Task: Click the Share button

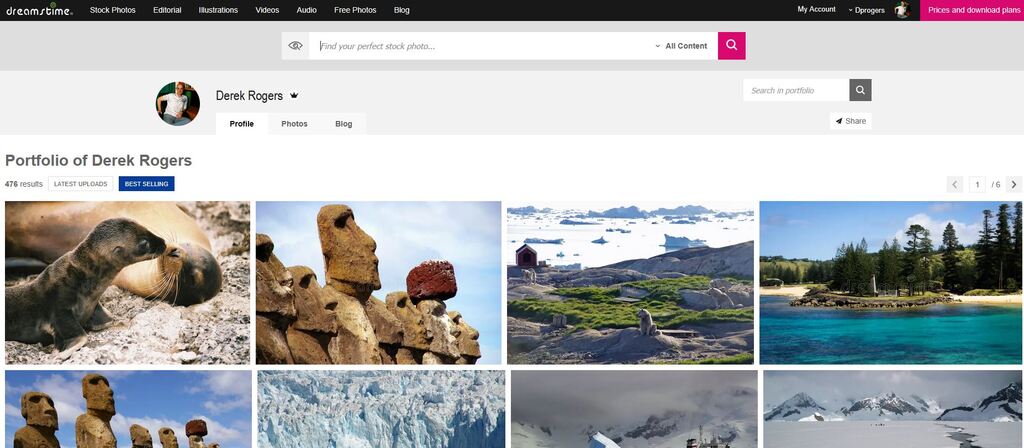Action: [x=850, y=121]
